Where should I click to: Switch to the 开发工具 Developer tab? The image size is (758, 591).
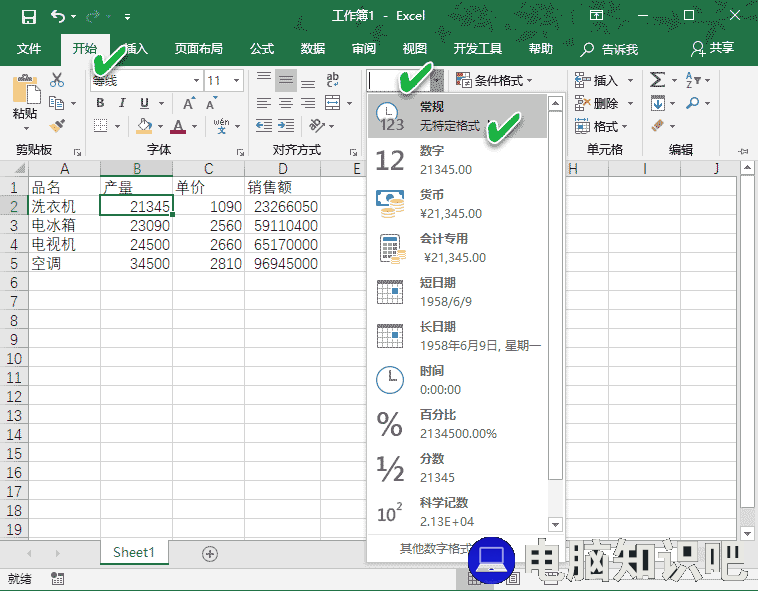(x=477, y=49)
